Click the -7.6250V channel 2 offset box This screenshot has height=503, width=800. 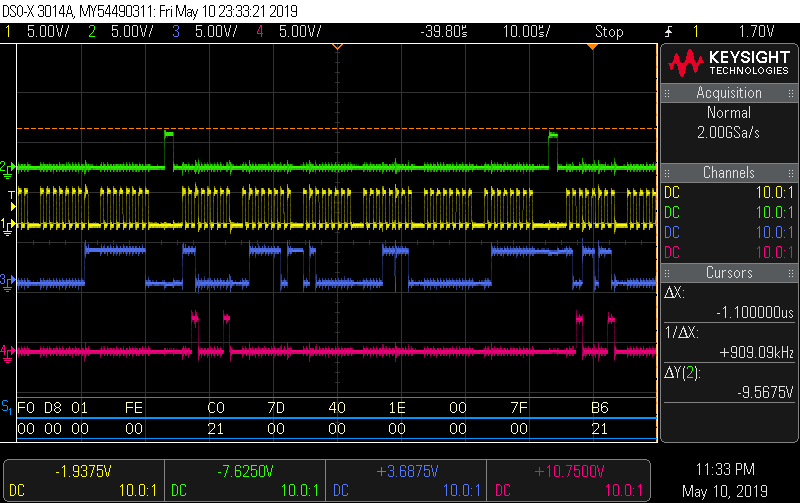click(x=245, y=480)
